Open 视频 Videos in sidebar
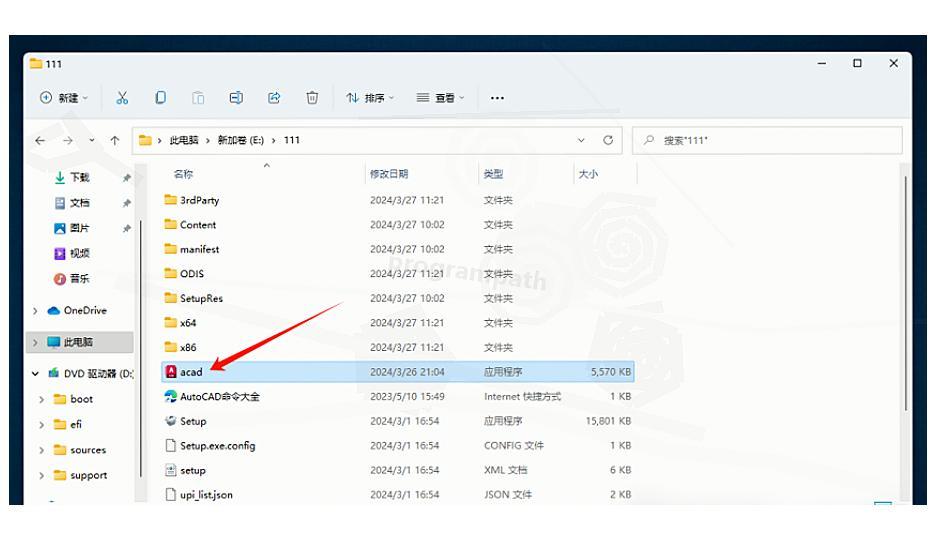The image size is (937, 541). [79, 253]
